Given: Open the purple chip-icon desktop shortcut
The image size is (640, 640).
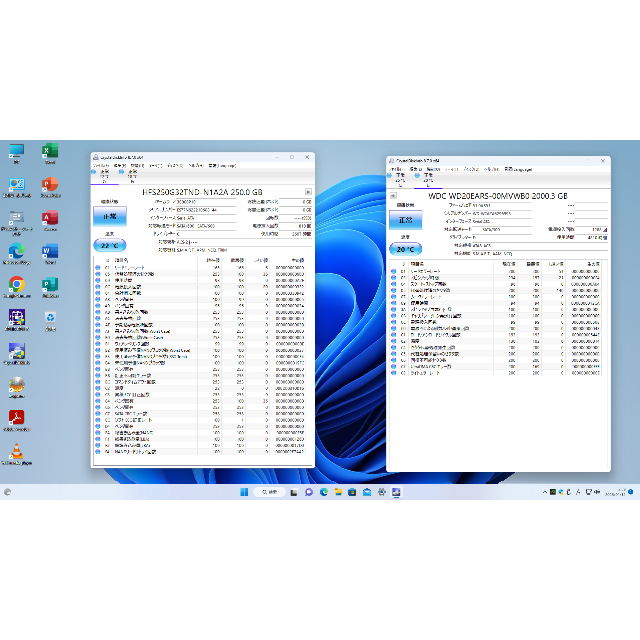Looking at the screenshot, I should 16,321.
